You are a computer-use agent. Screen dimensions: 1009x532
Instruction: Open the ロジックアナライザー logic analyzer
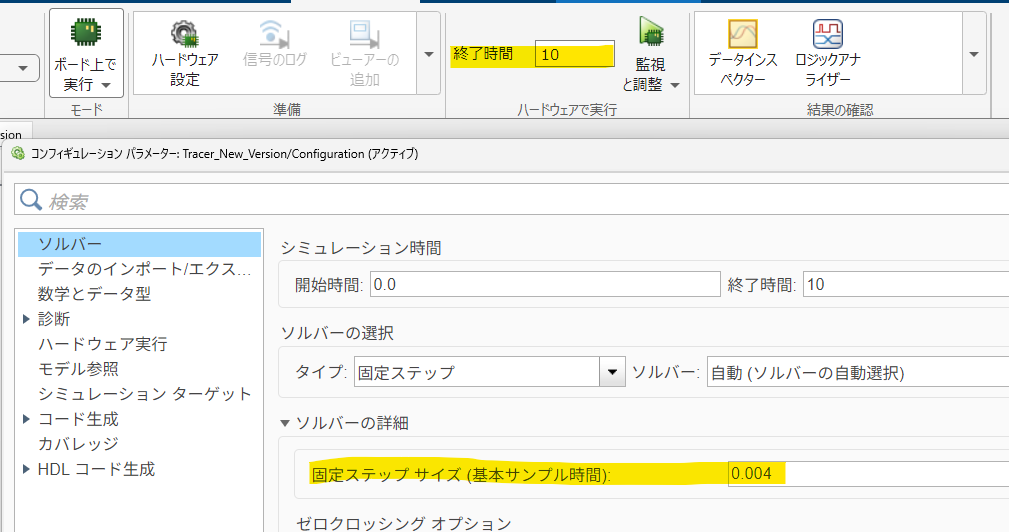828,54
